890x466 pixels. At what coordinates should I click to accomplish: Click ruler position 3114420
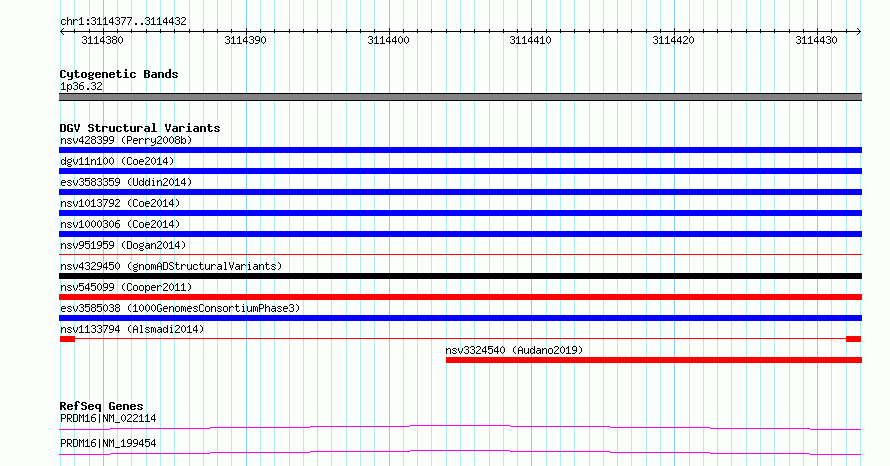[673, 40]
